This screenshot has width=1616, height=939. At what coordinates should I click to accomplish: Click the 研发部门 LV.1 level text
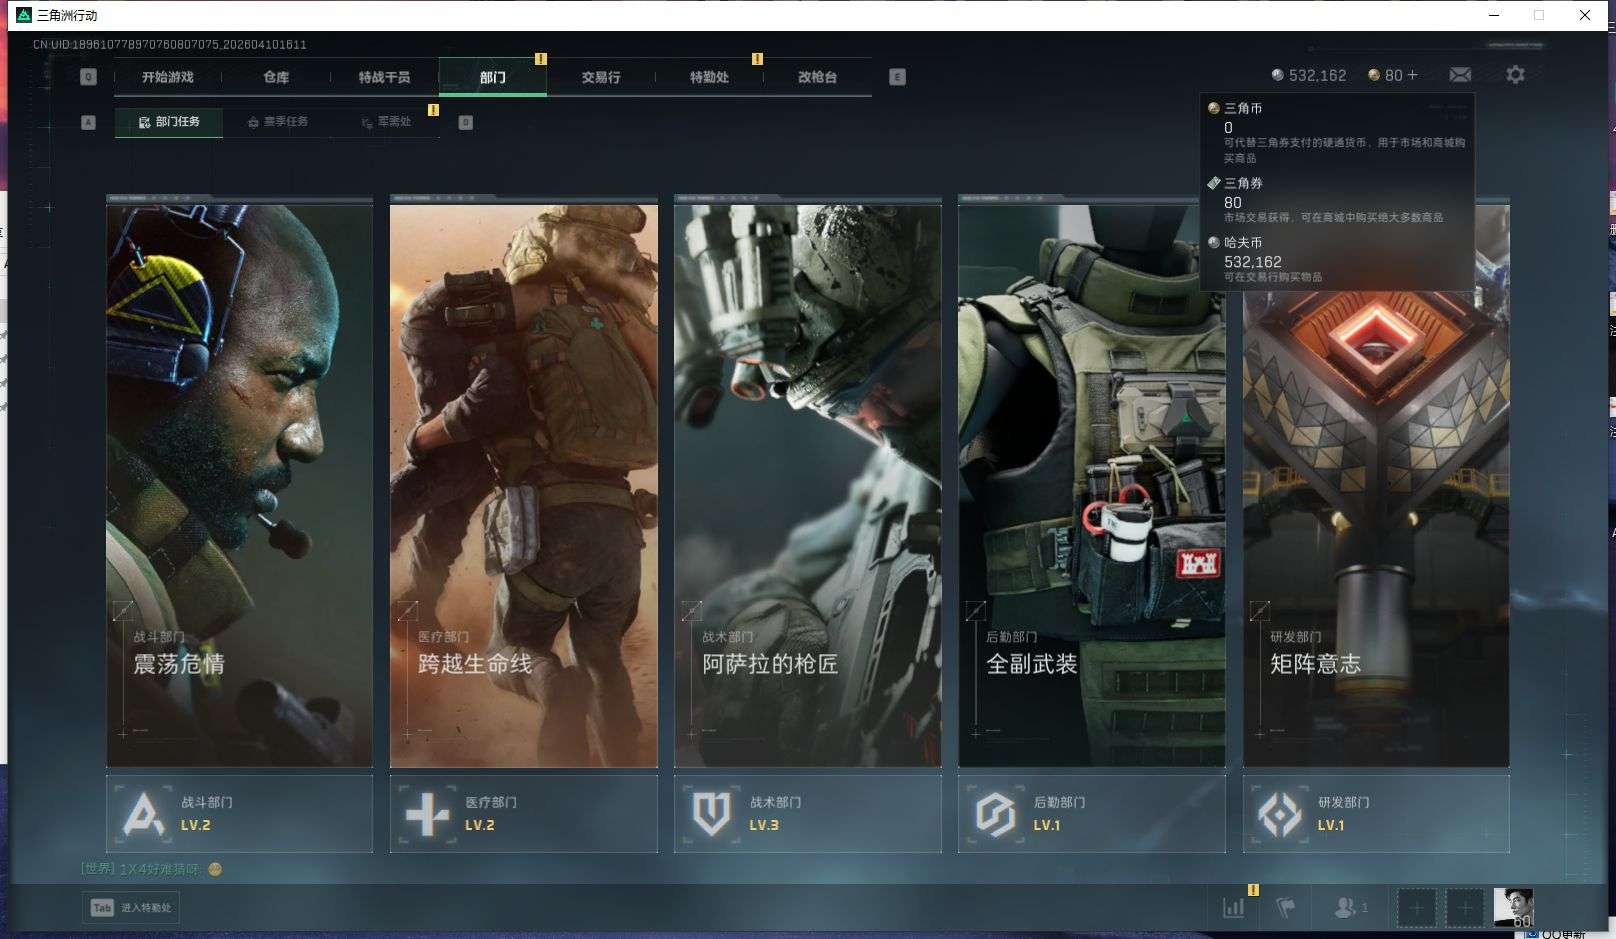(1331, 825)
